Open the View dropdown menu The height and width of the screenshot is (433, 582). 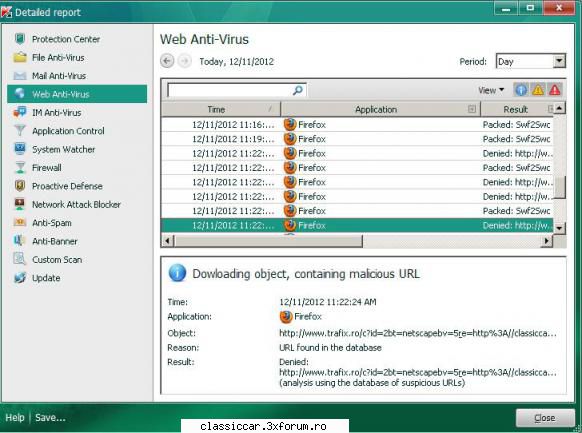(x=491, y=90)
